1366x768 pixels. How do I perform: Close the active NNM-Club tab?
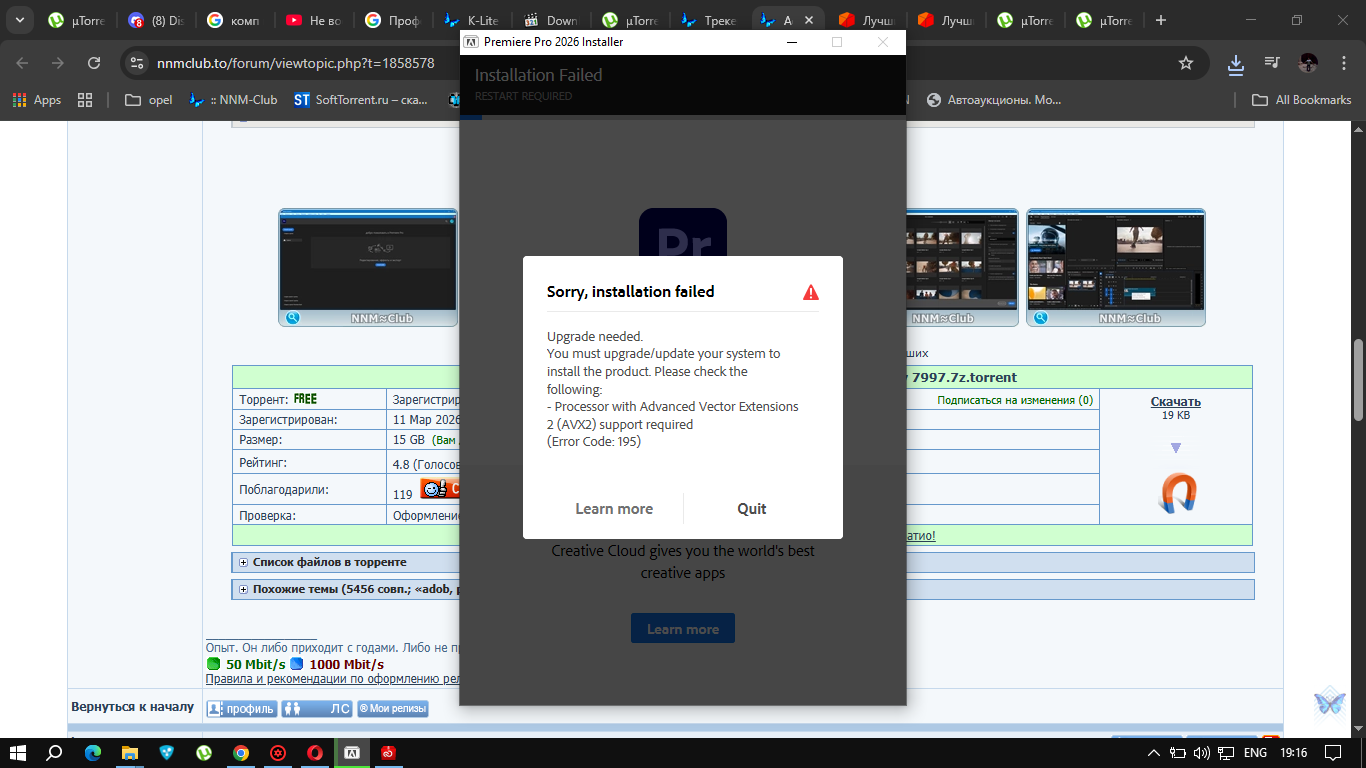tap(809, 20)
